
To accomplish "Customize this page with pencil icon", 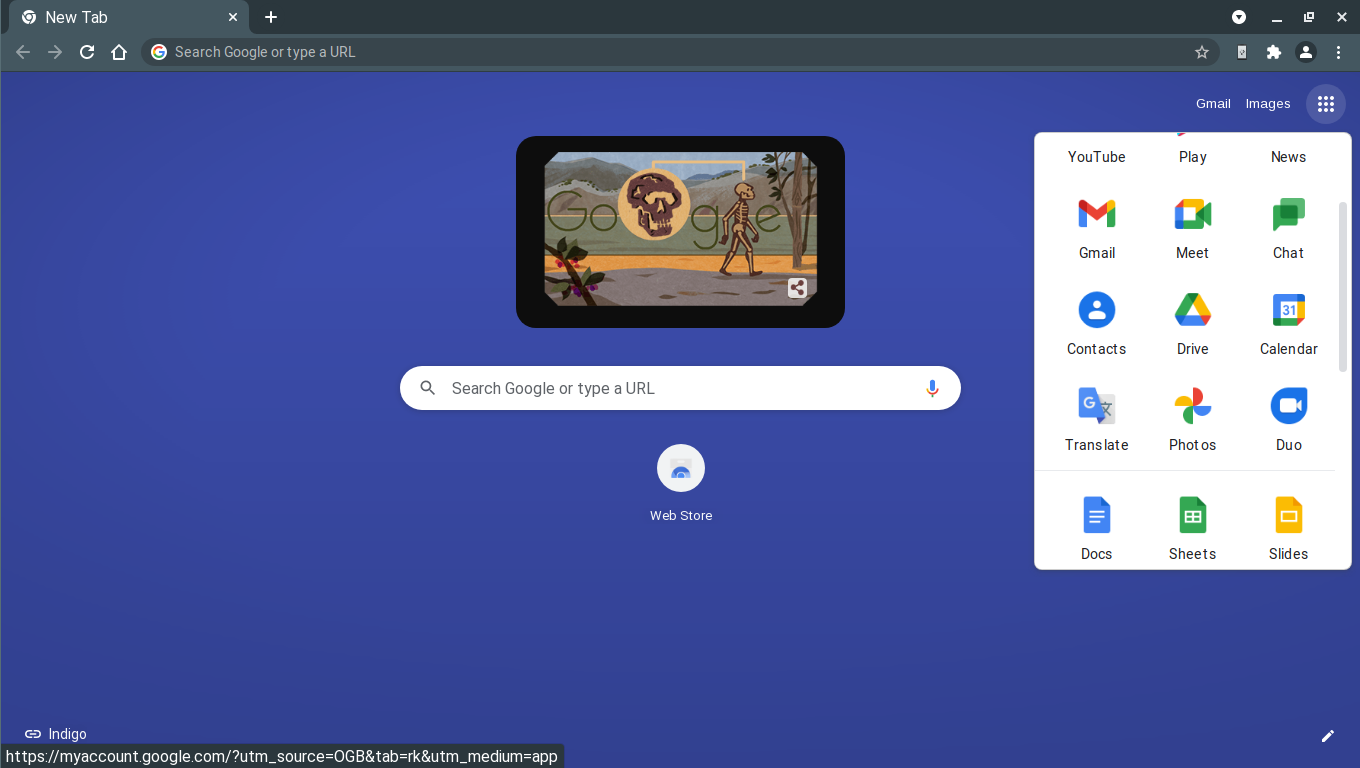I will pos(1328,736).
